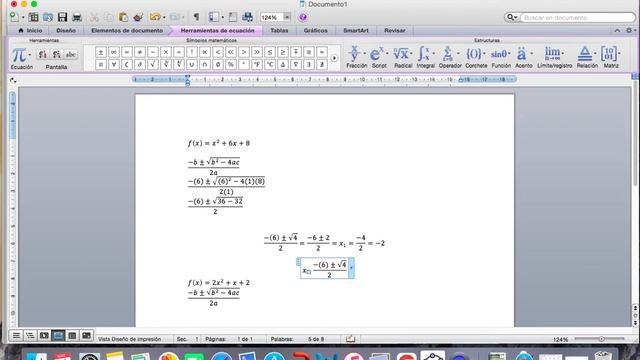Insert the square root √ symbol
This screenshot has width=640, height=360.
tap(153, 64)
